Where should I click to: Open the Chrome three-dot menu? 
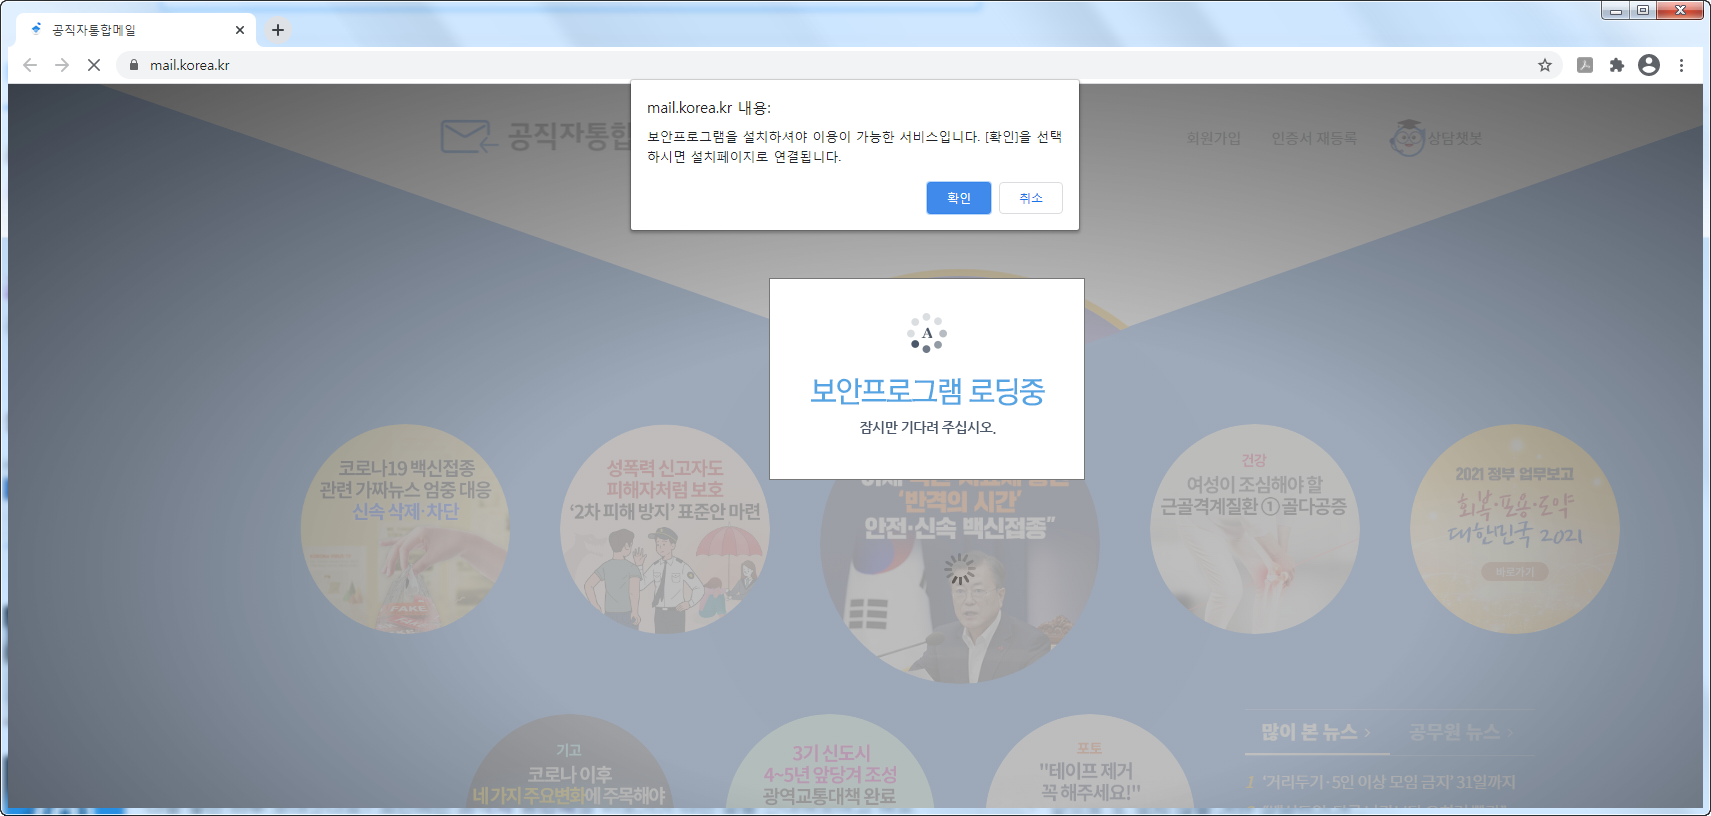[1681, 65]
